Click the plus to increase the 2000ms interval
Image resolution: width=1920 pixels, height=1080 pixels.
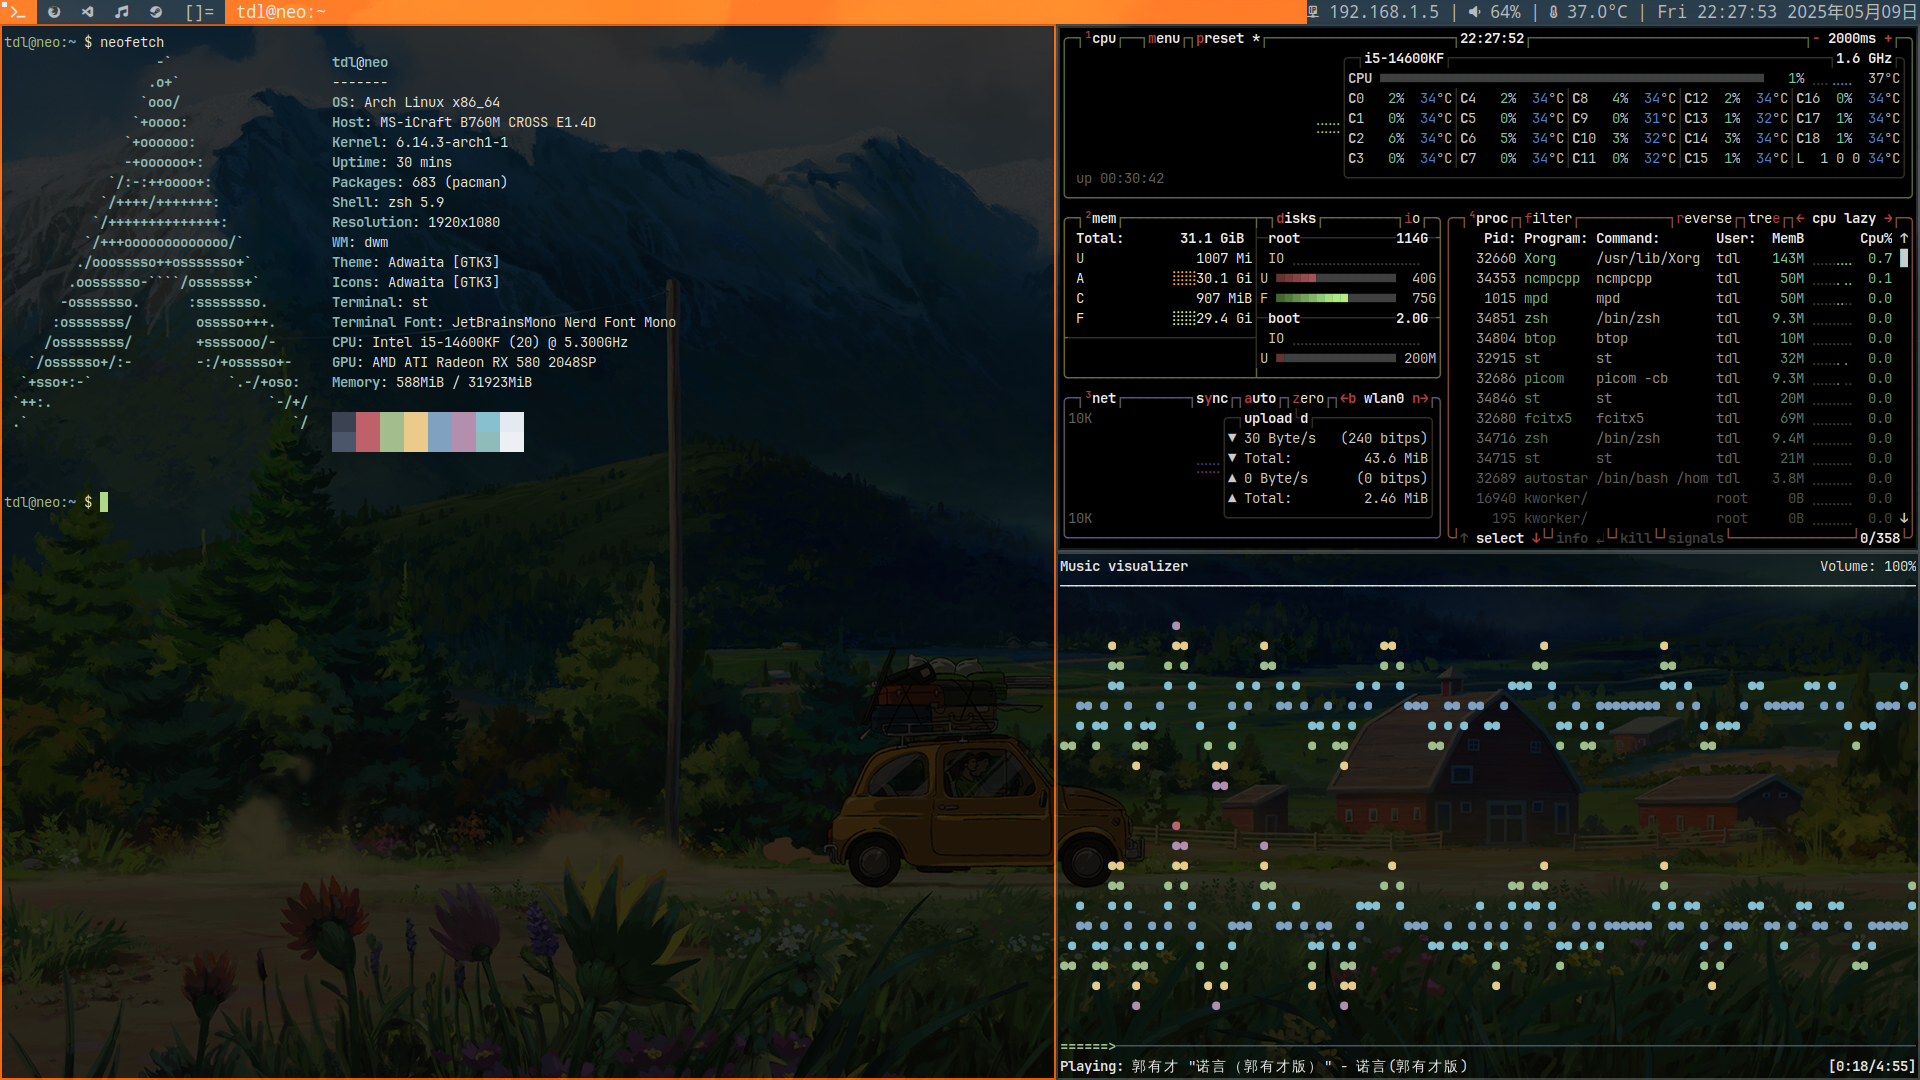[1888, 40]
